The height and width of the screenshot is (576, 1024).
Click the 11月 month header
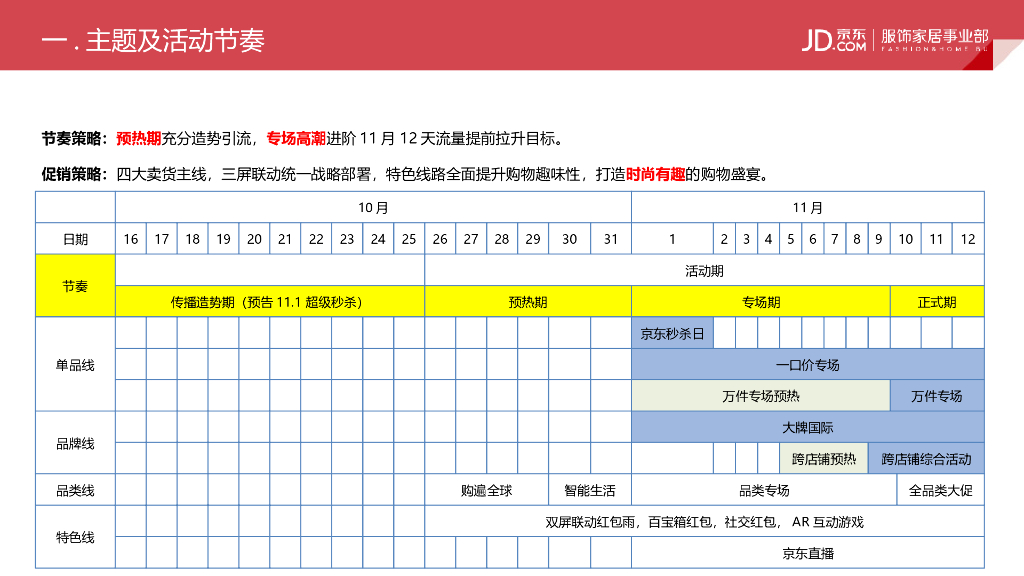[808, 208]
